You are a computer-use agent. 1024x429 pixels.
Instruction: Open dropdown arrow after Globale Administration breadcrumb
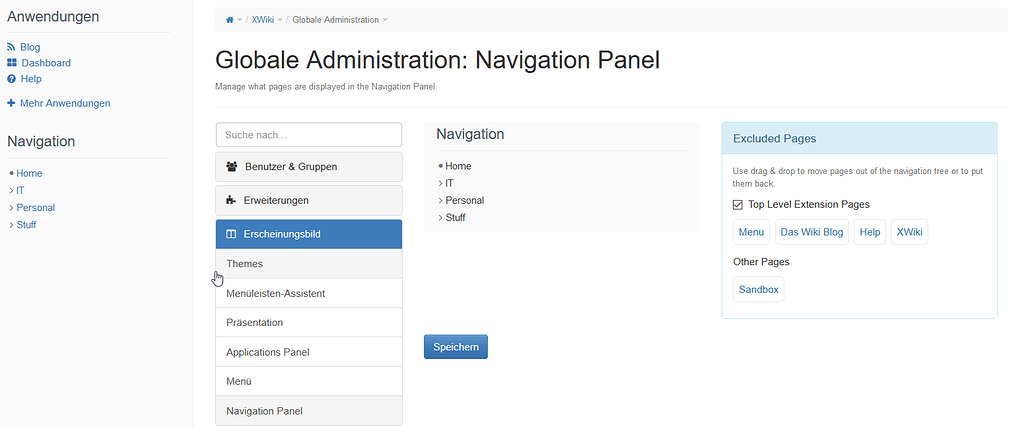(385, 20)
